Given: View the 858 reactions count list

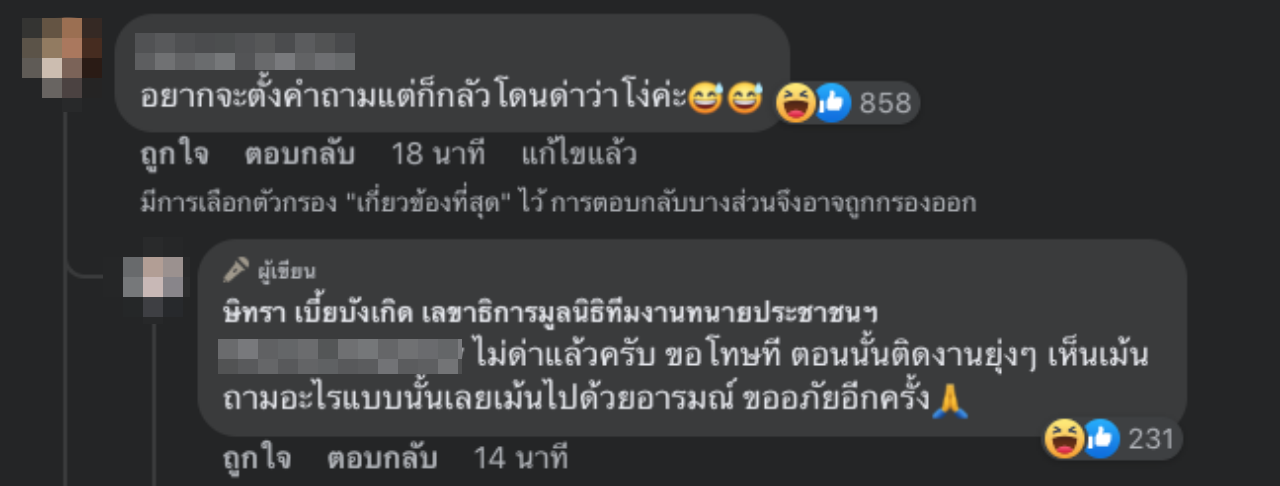Looking at the screenshot, I should tap(885, 103).
